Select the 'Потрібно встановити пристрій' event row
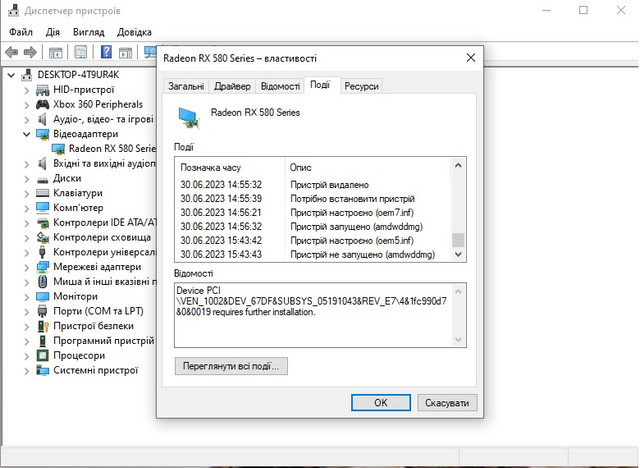The height and width of the screenshot is (468, 640). [x=315, y=199]
